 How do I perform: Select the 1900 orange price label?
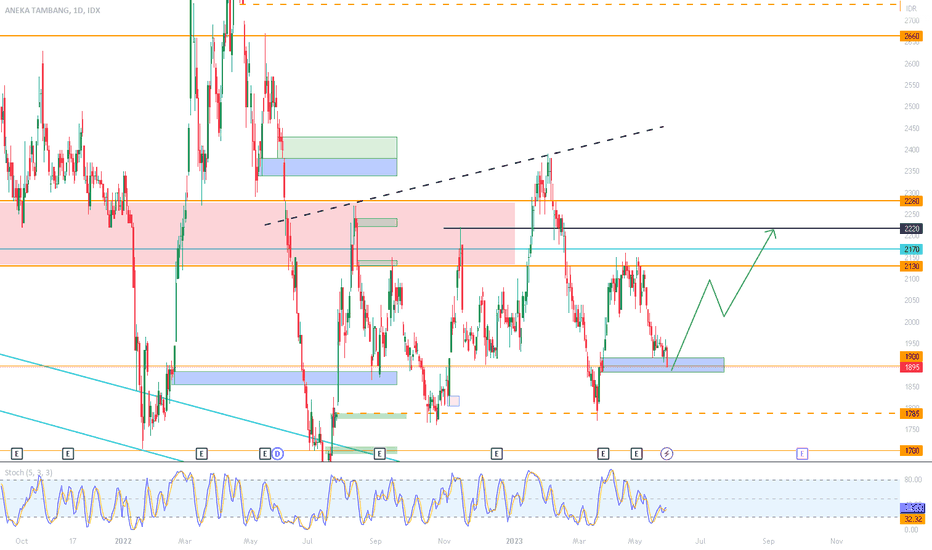coord(912,357)
